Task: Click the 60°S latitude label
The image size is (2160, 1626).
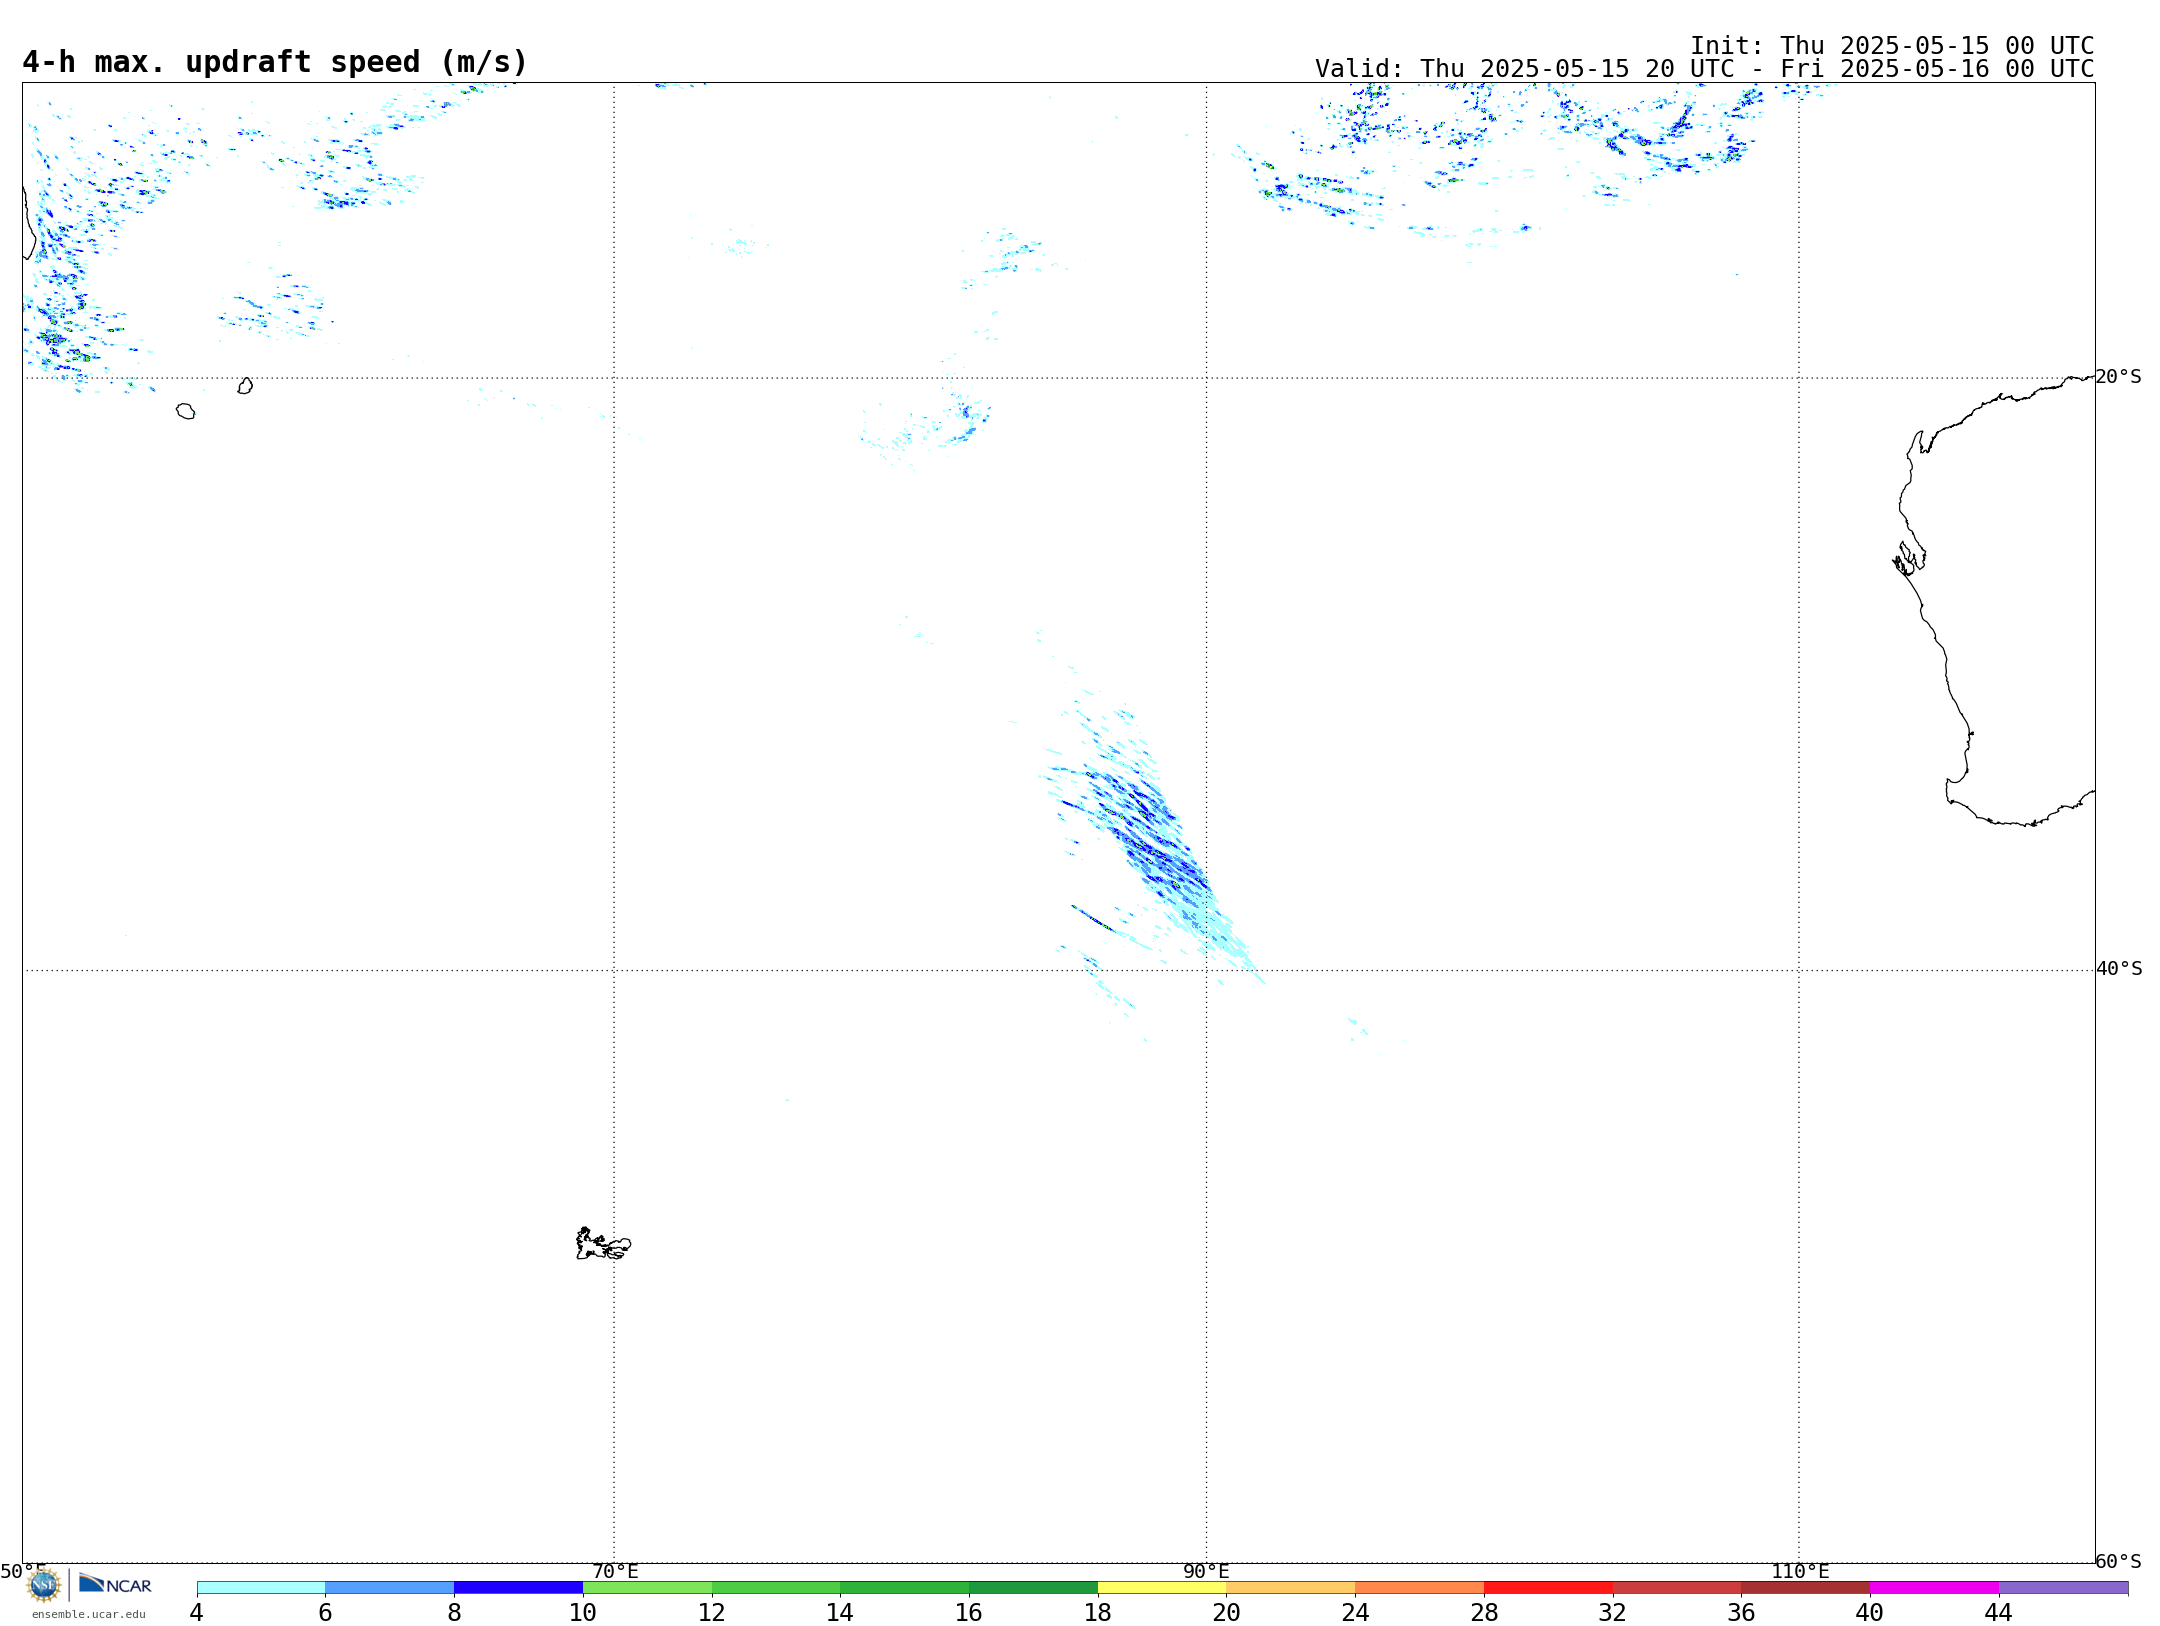Action: tap(2119, 1561)
